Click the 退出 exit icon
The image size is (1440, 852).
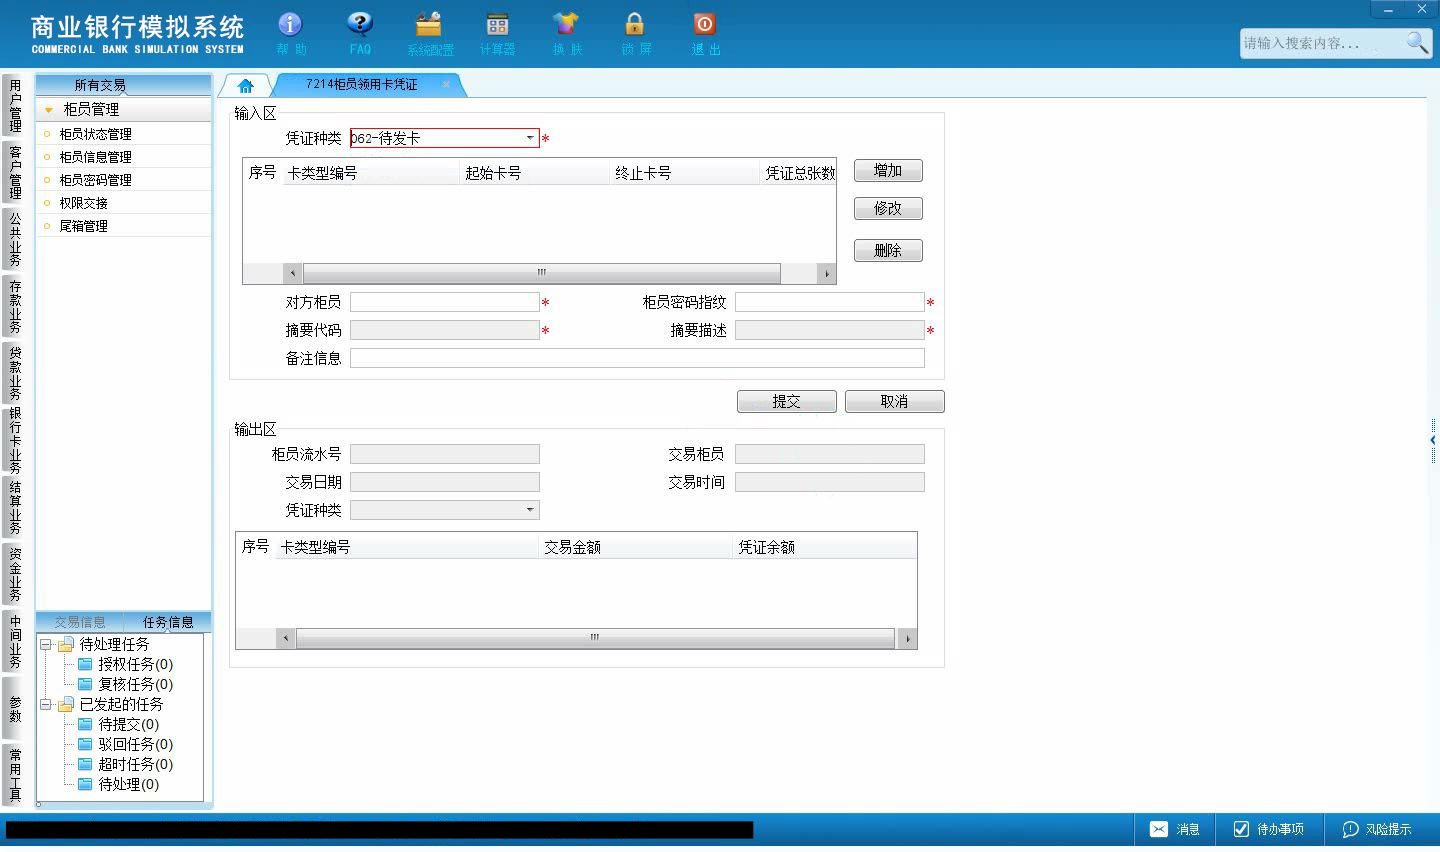pyautogui.click(x=704, y=24)
